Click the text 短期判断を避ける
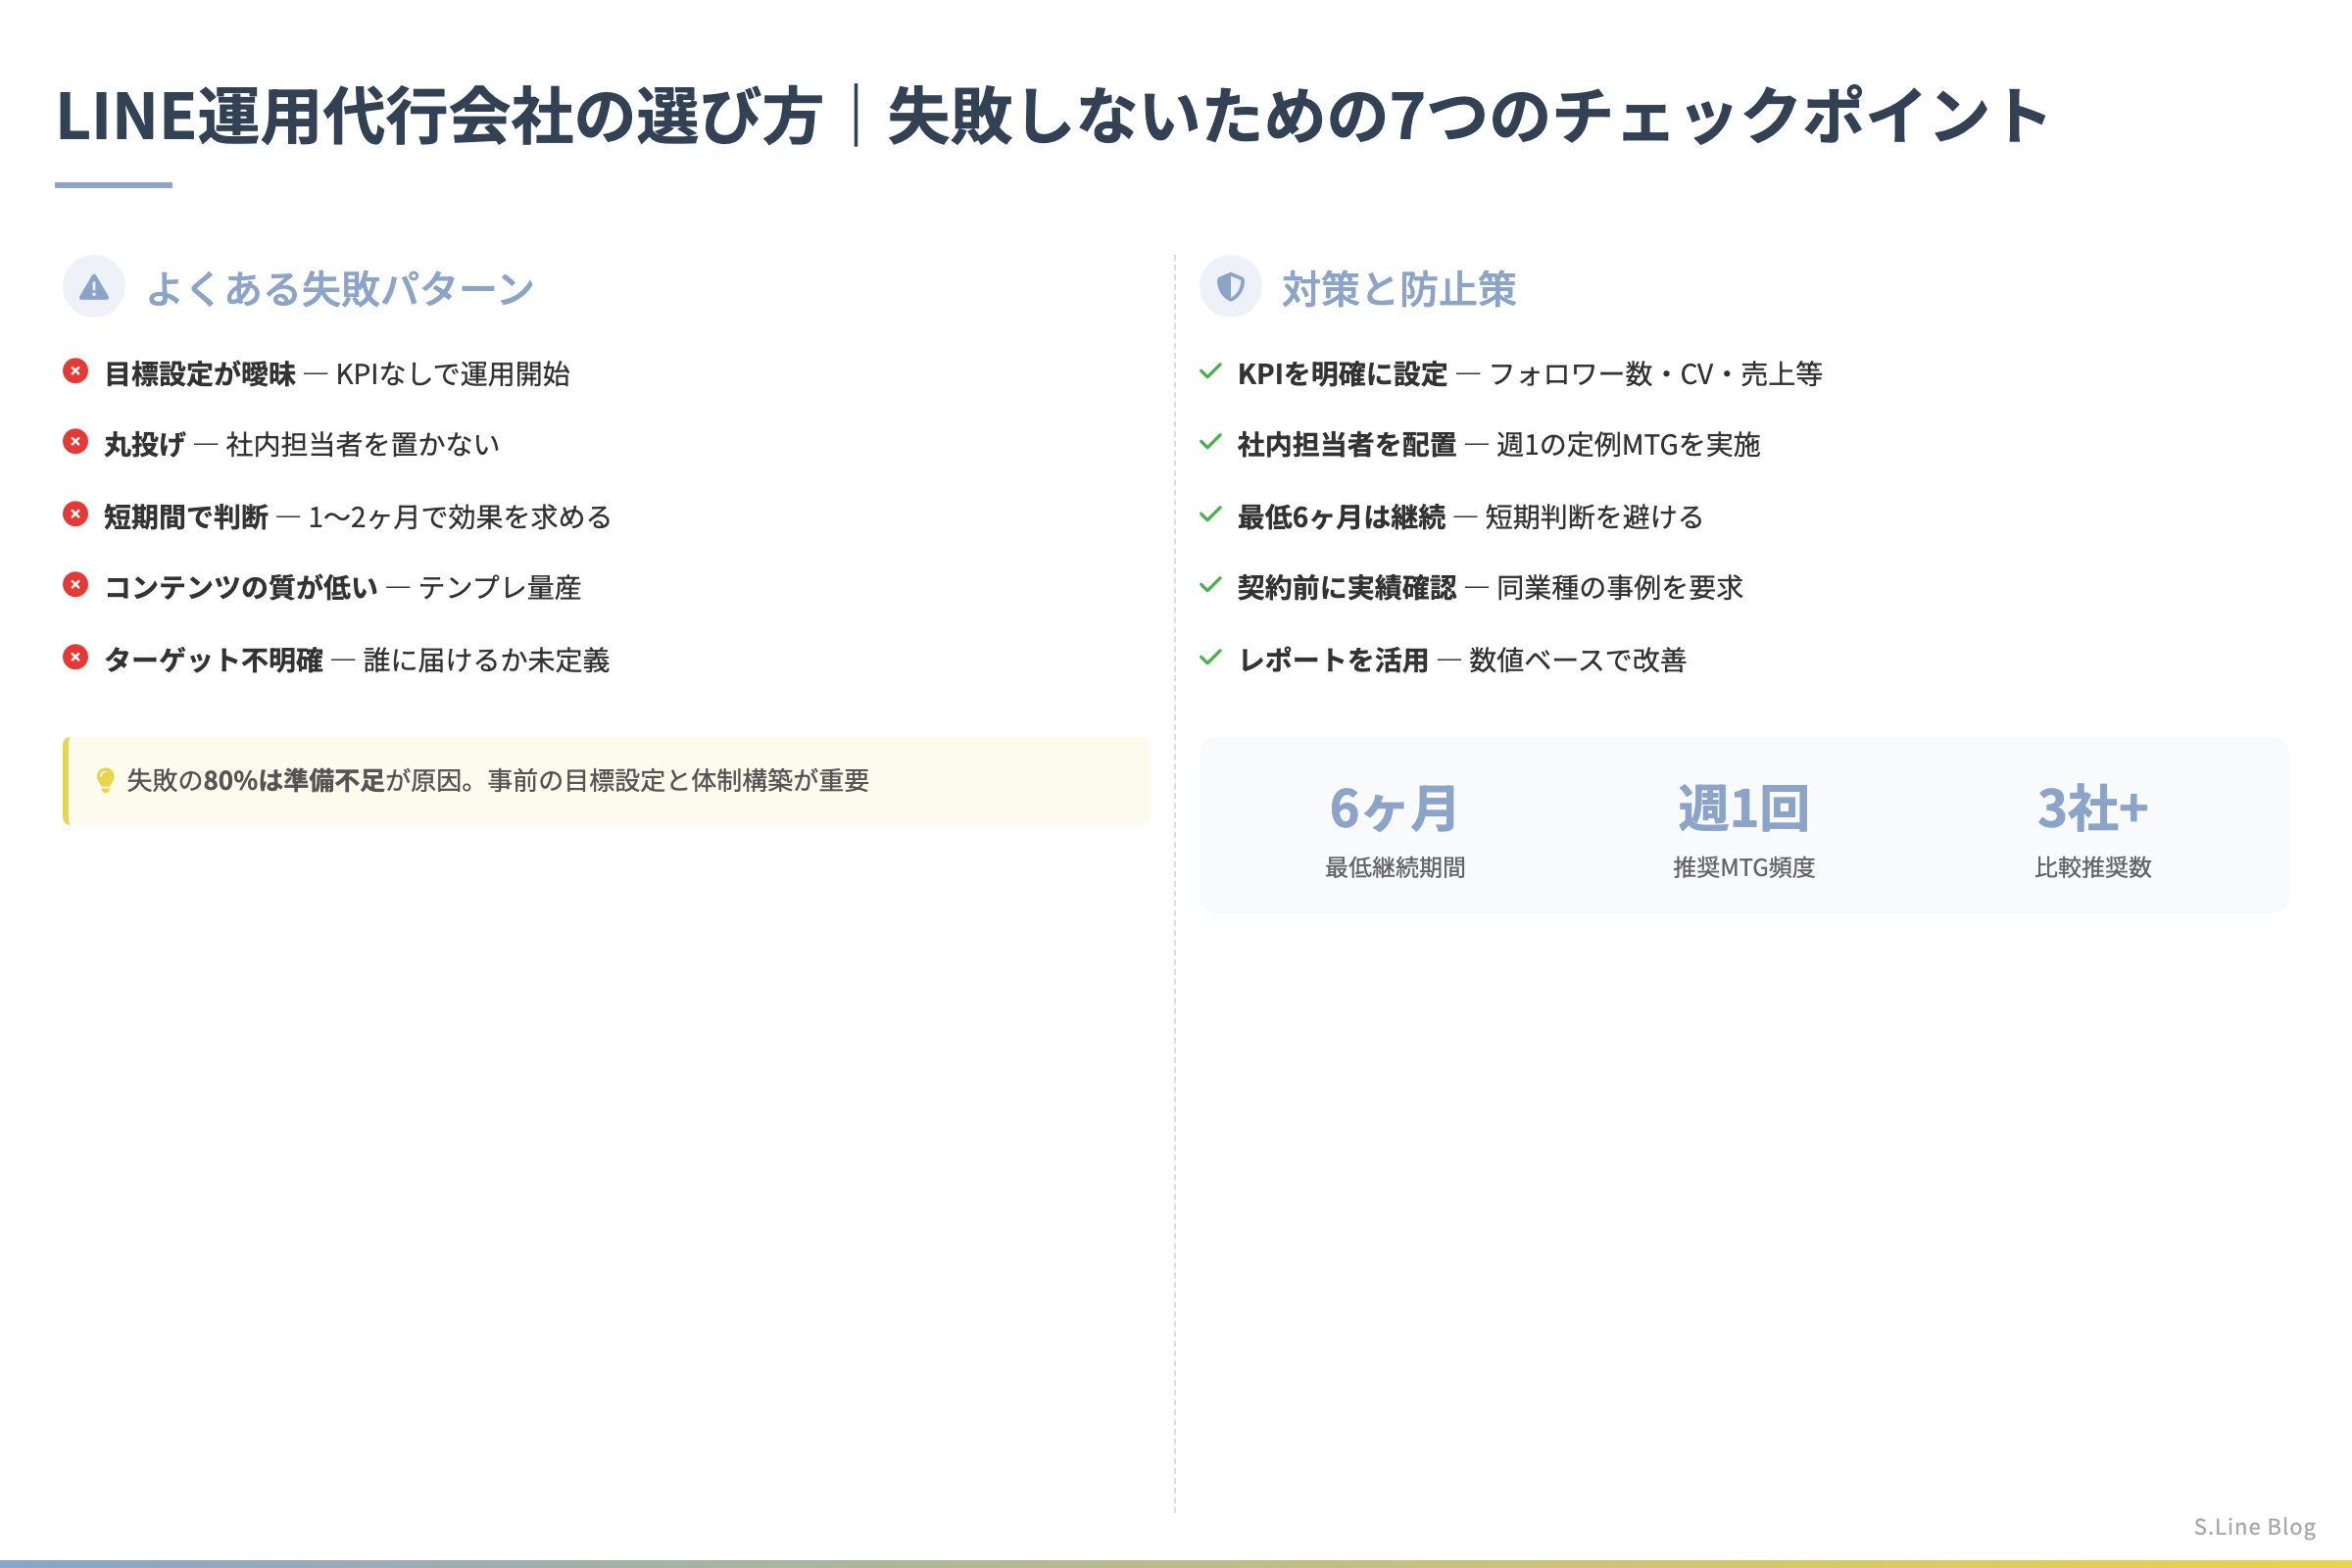2352x1568 pixels. [1594, 517]
